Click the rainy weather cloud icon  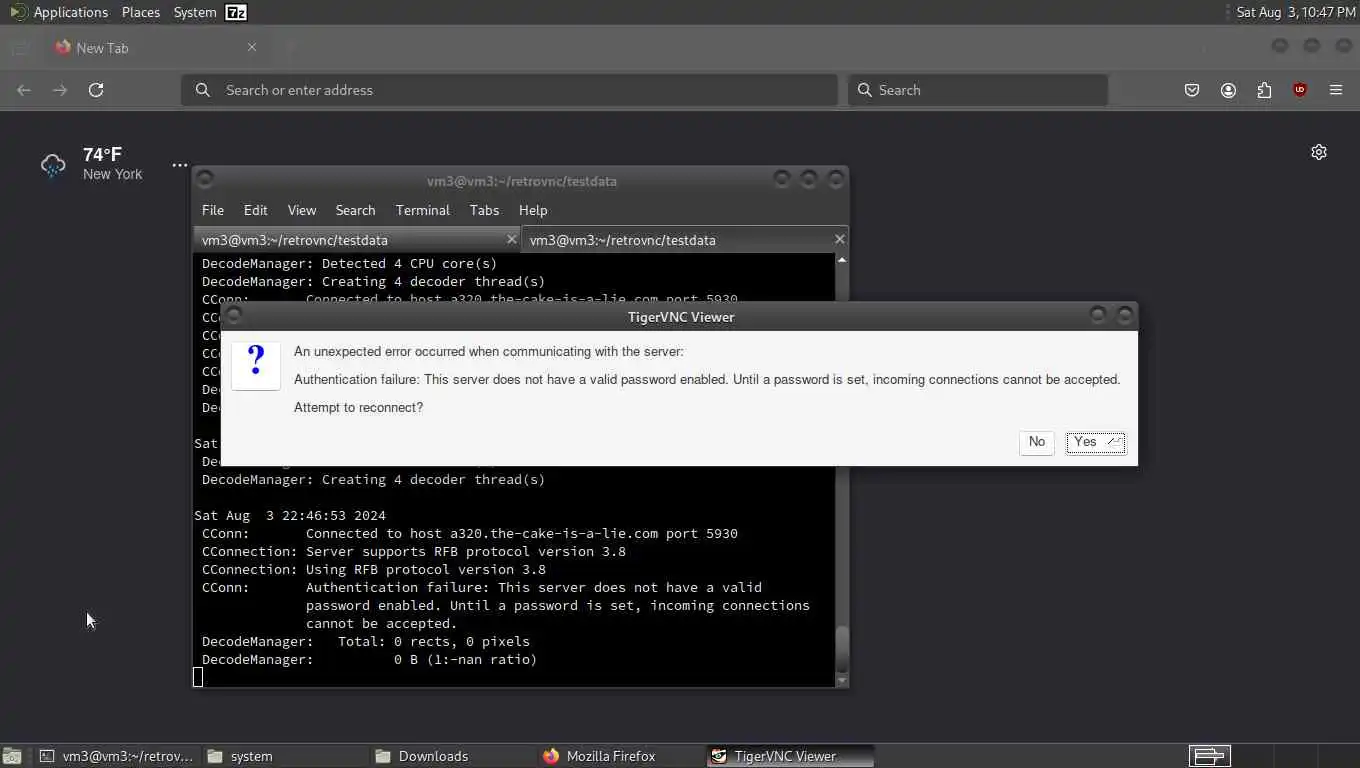pos(53,165)
